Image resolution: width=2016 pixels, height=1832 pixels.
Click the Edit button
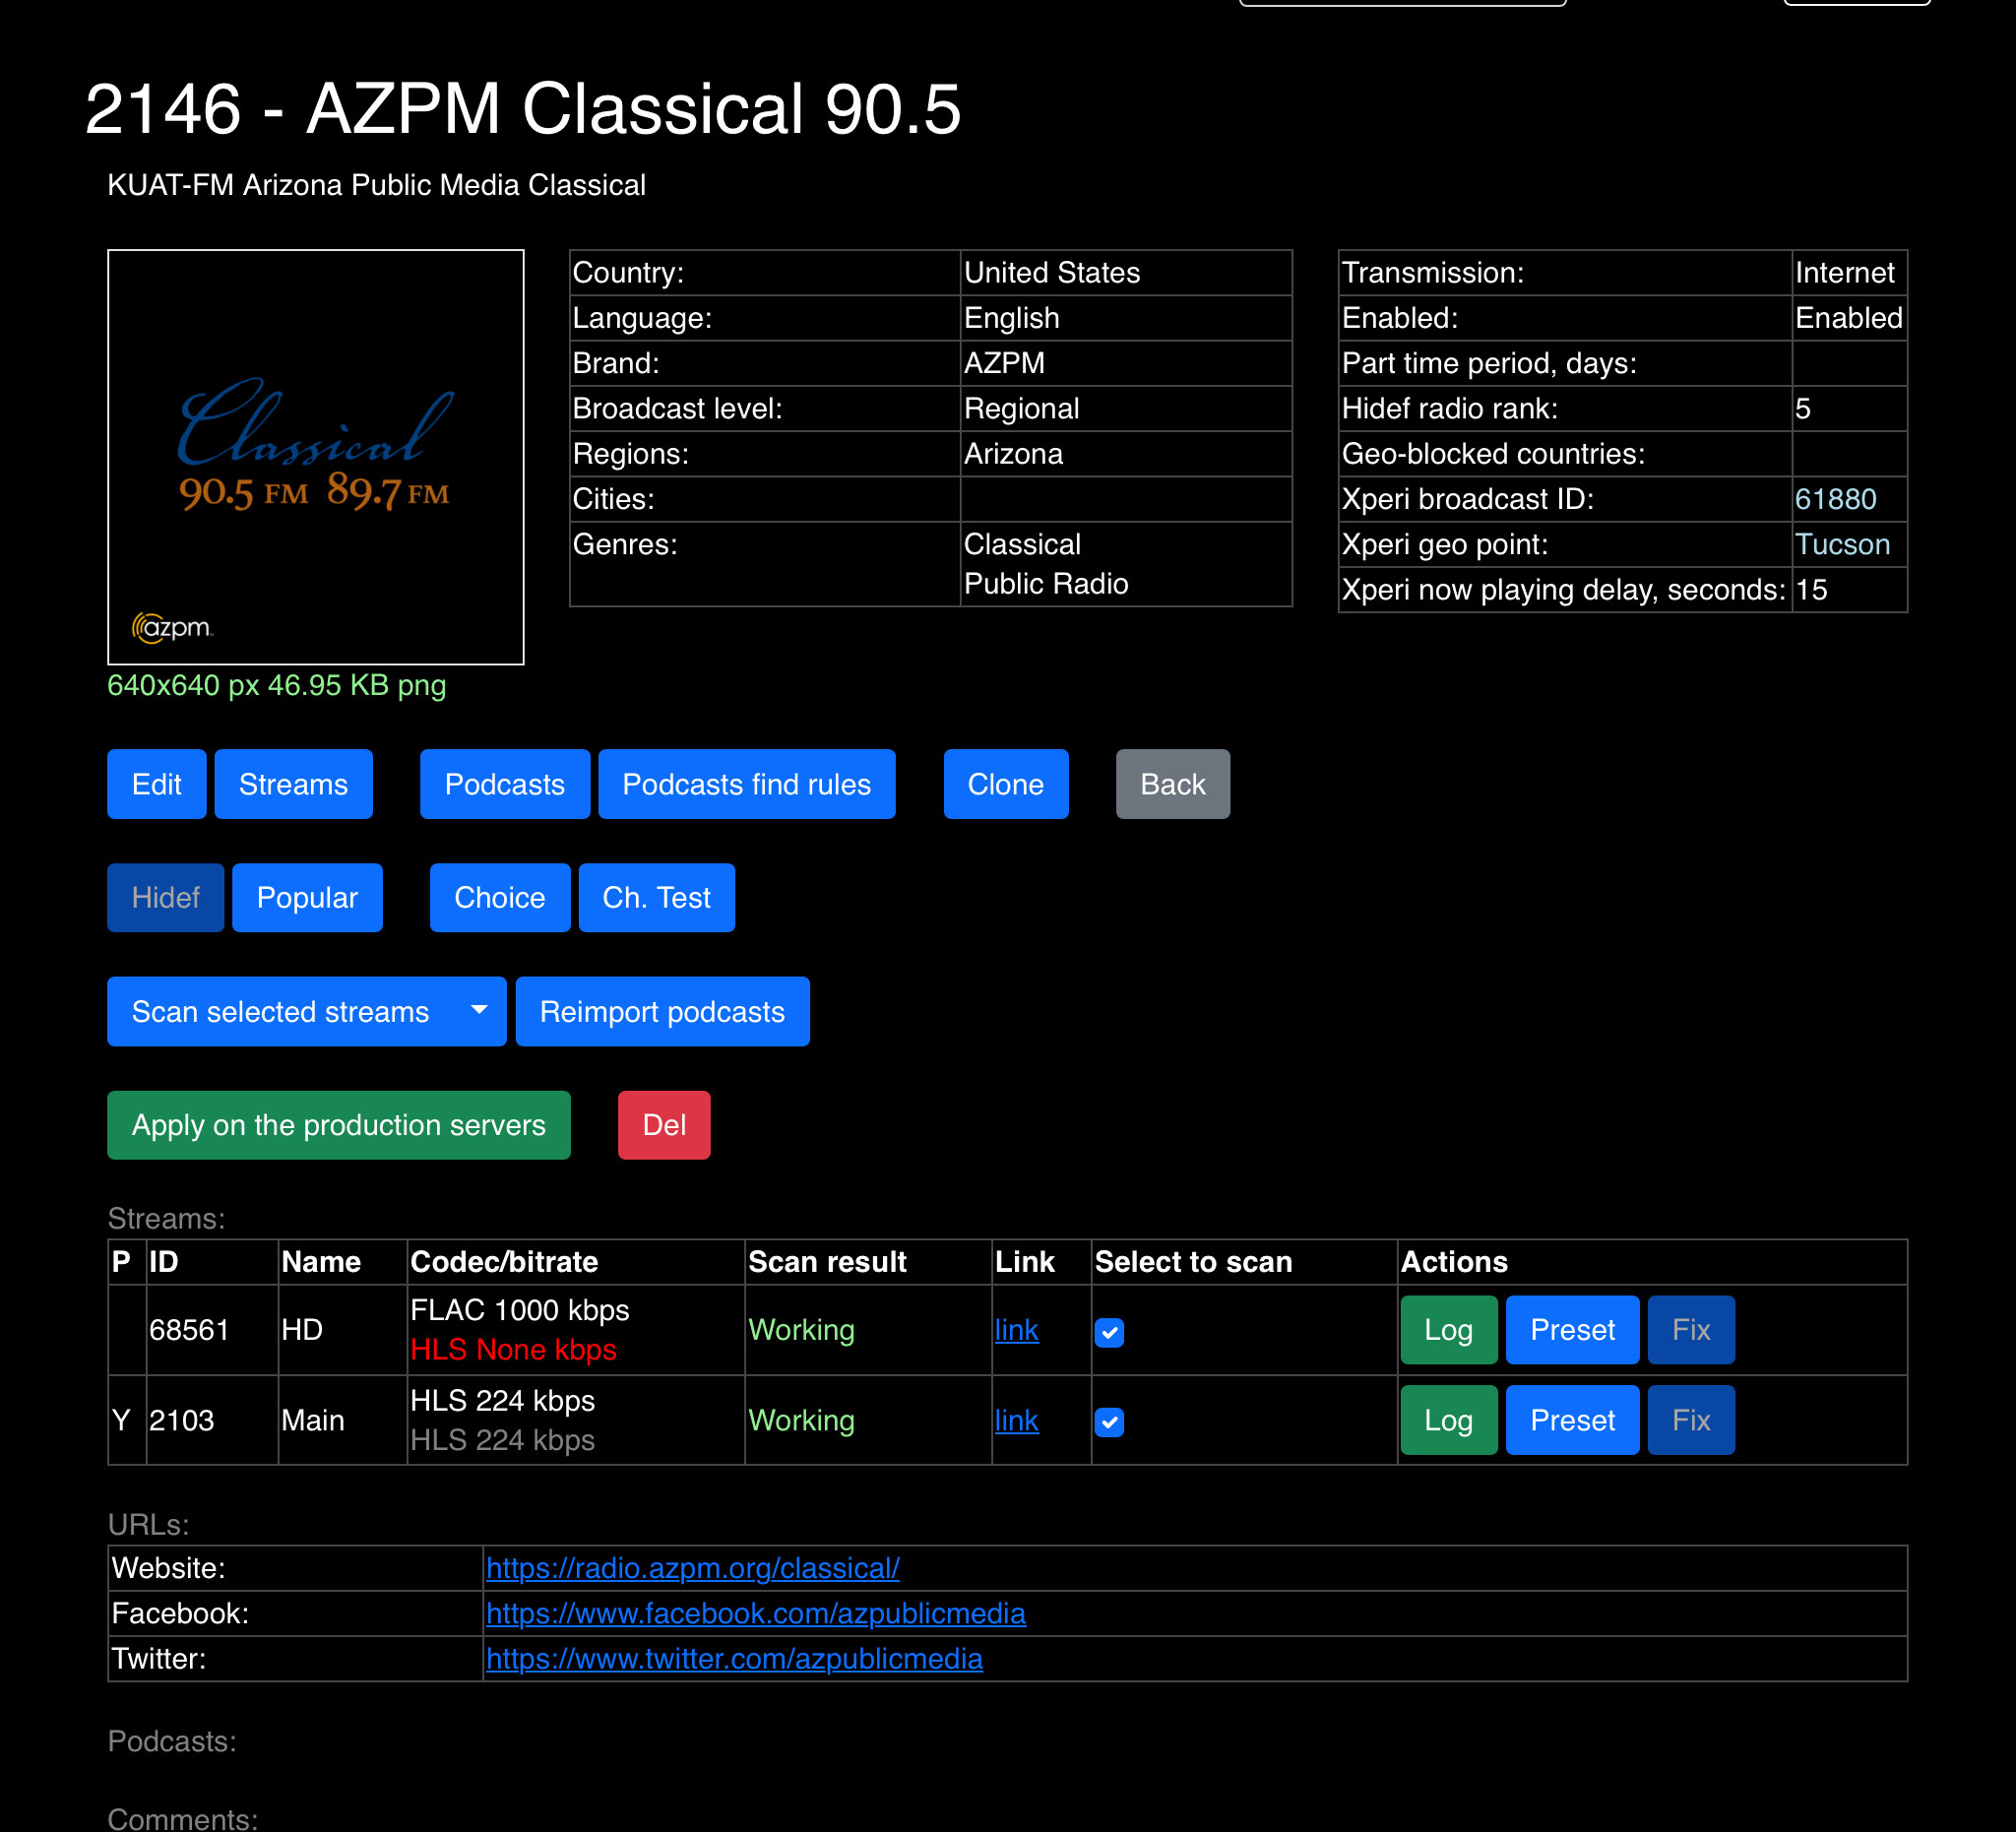tap(156, 784)
